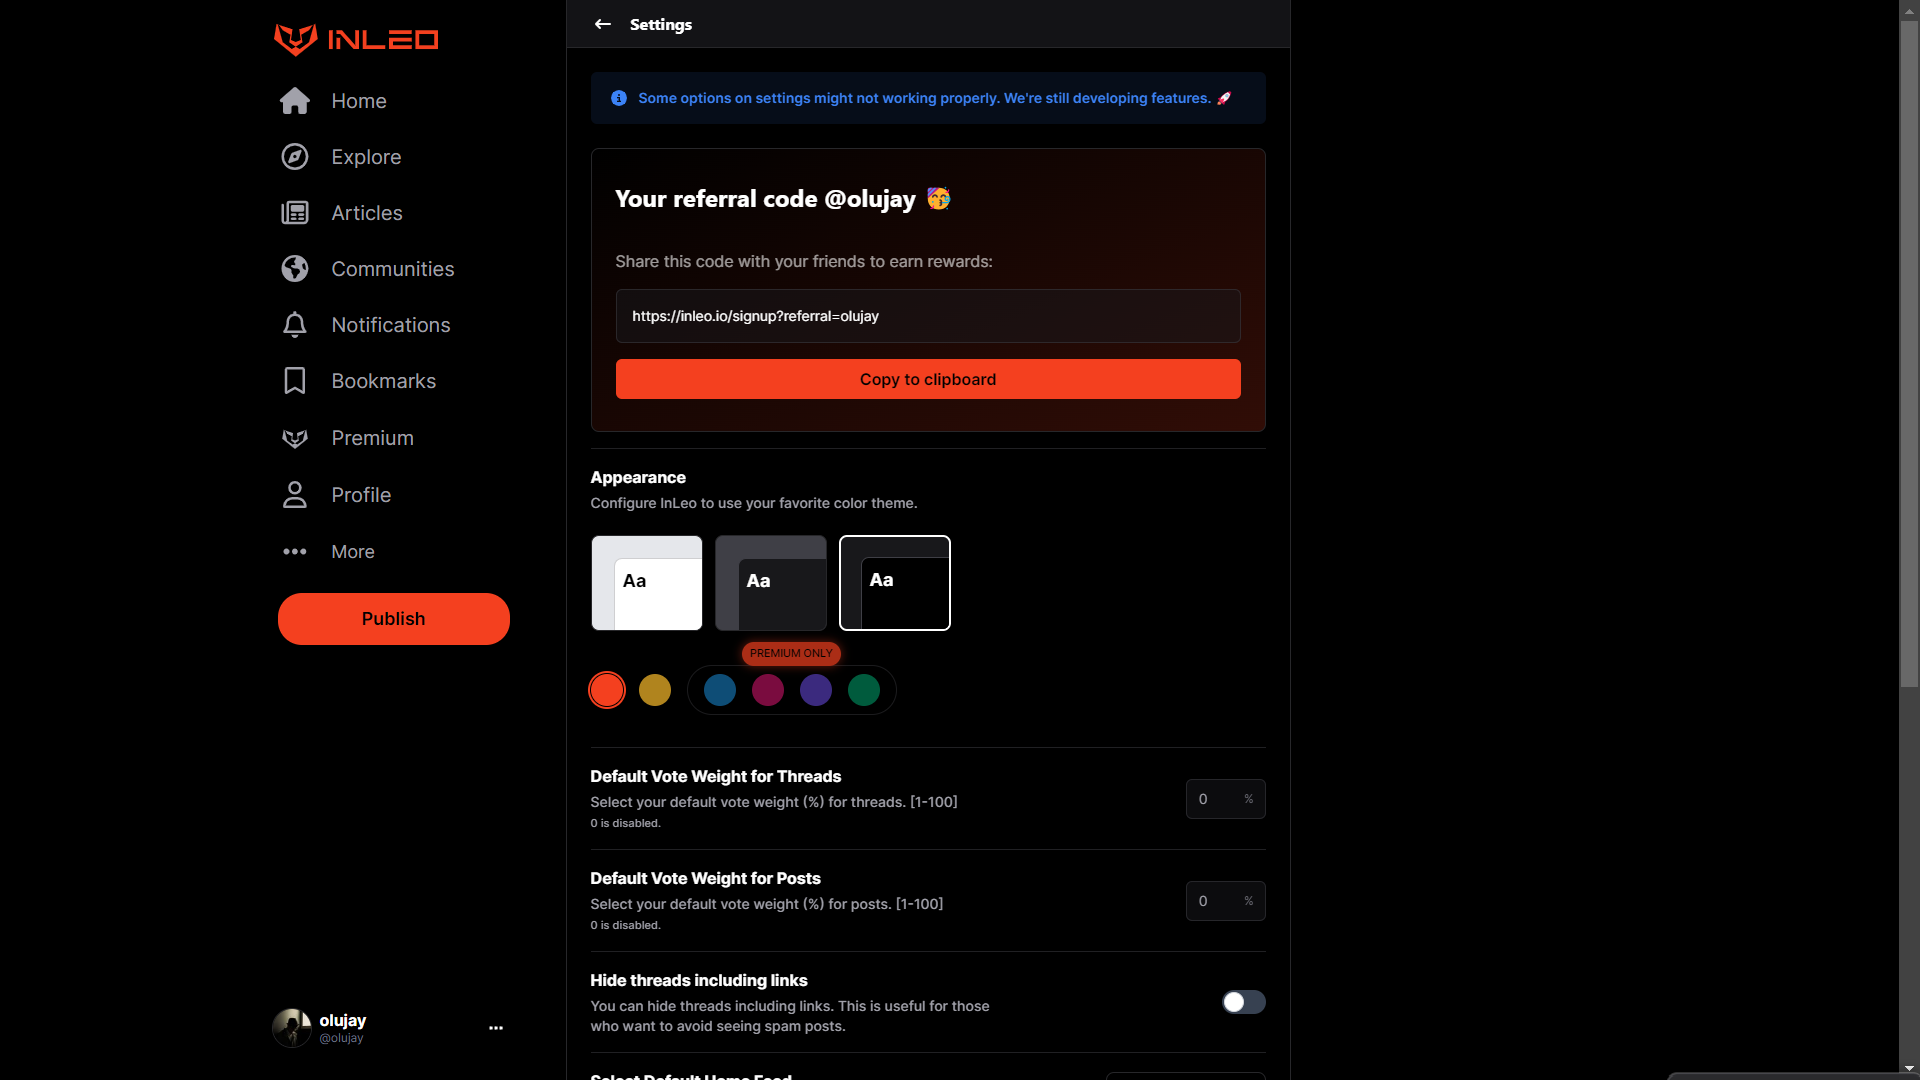Screen dimensions: 1920x1080
Task: Click the Settings page title
Action: 661,25
